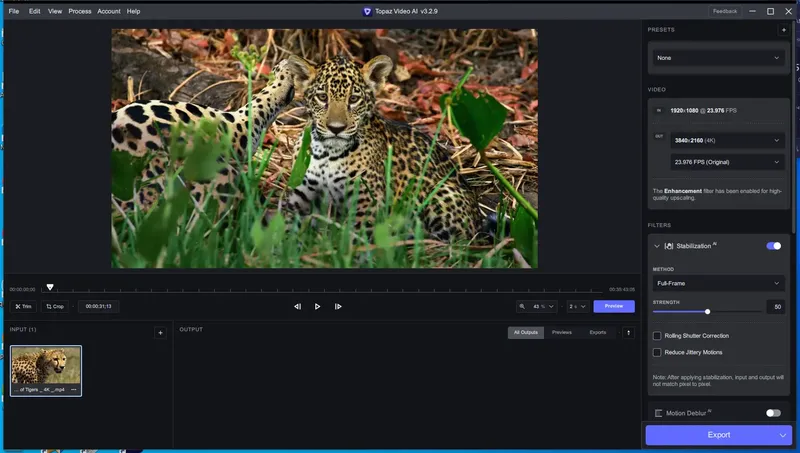Open the 2 s preview duration dropdown

click(x=578, y=307)
